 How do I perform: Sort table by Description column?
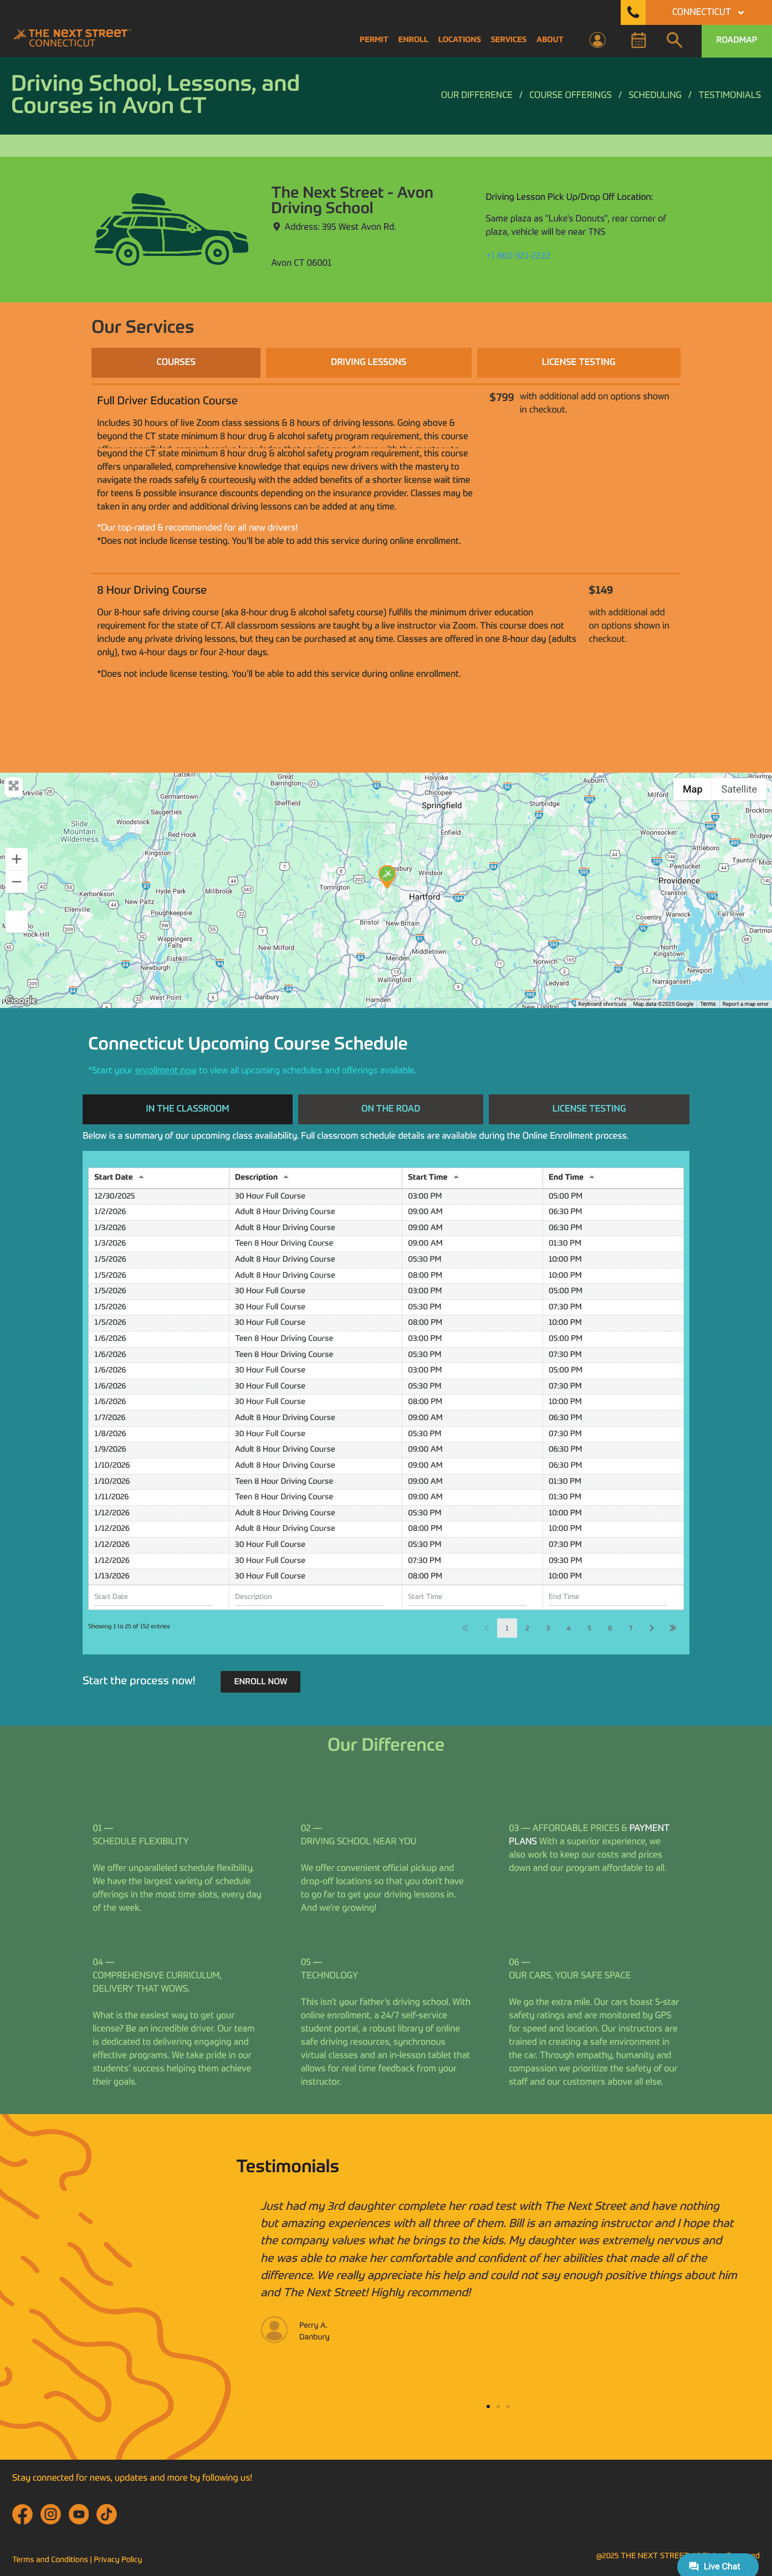tap(315, 1177)
